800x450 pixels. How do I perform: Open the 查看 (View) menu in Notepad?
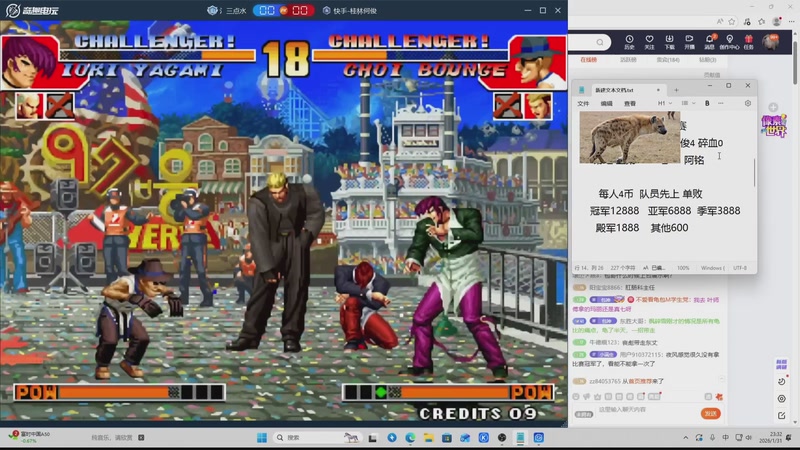coord(630,104)
